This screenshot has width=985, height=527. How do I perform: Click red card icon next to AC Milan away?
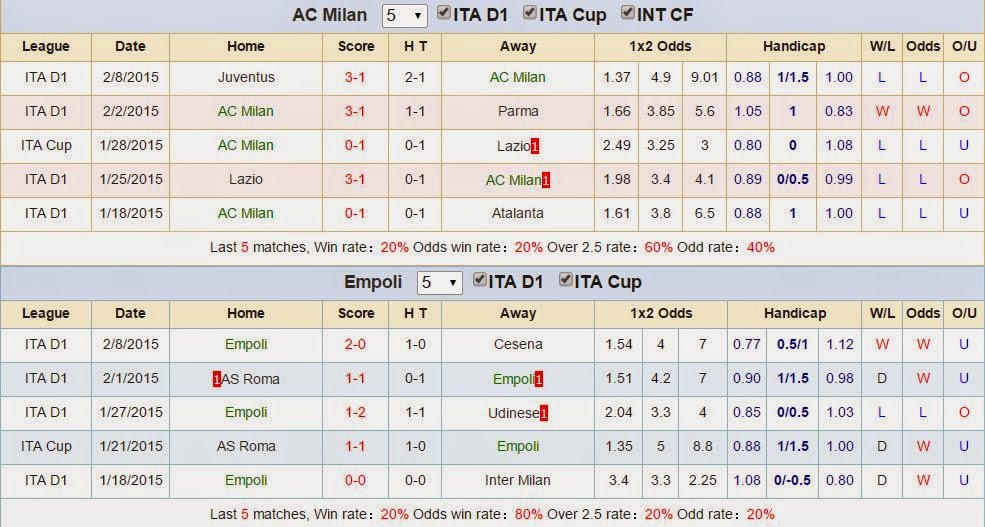[546, 180]
